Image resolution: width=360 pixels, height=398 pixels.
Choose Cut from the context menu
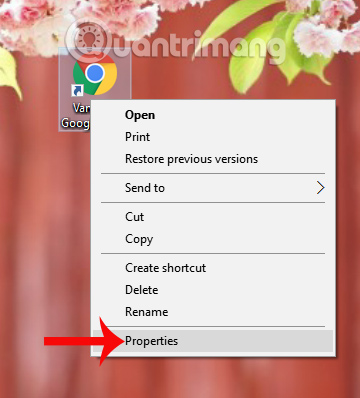click(x=213, y=217)
